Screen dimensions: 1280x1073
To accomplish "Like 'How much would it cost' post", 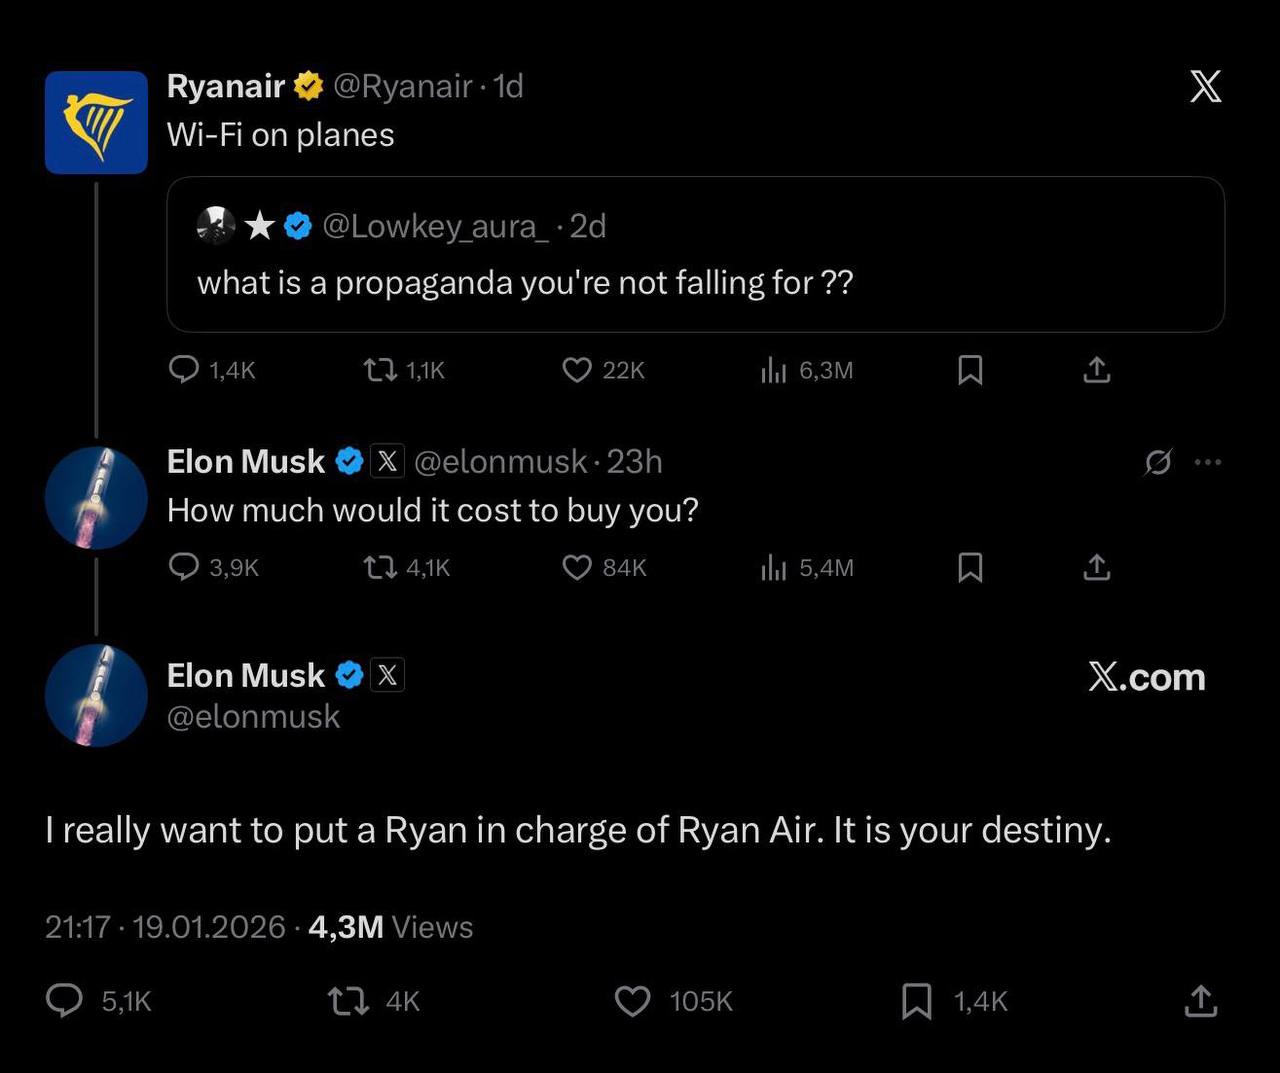I will tap(577, 567).
